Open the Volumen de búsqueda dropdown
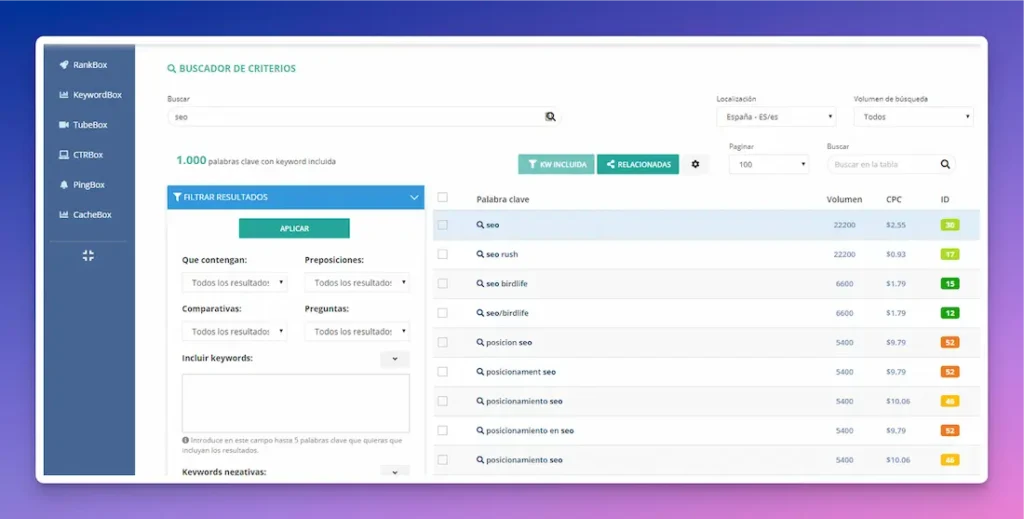This screenshot has height=519, width=1024. pyautogui.click(x=914, y=117)
